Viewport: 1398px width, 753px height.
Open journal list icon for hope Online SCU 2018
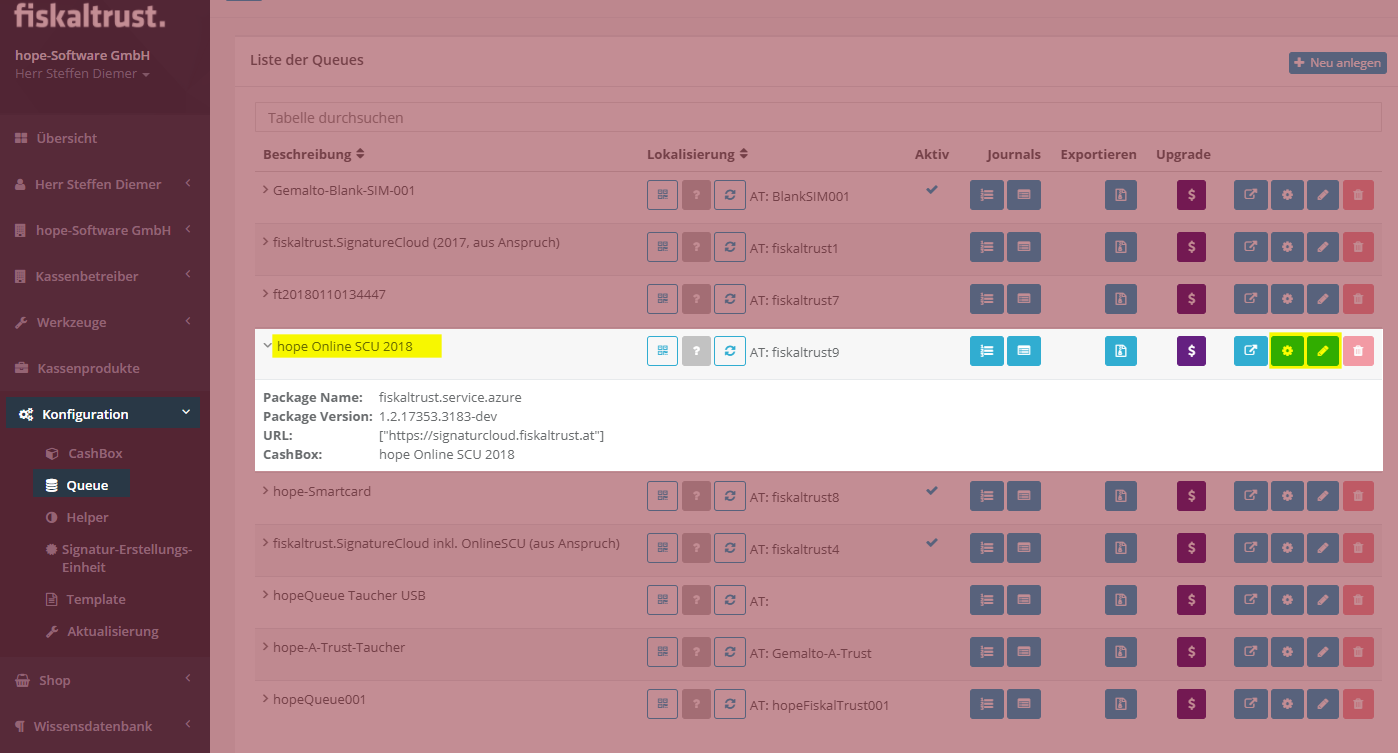tap(987, 351)
